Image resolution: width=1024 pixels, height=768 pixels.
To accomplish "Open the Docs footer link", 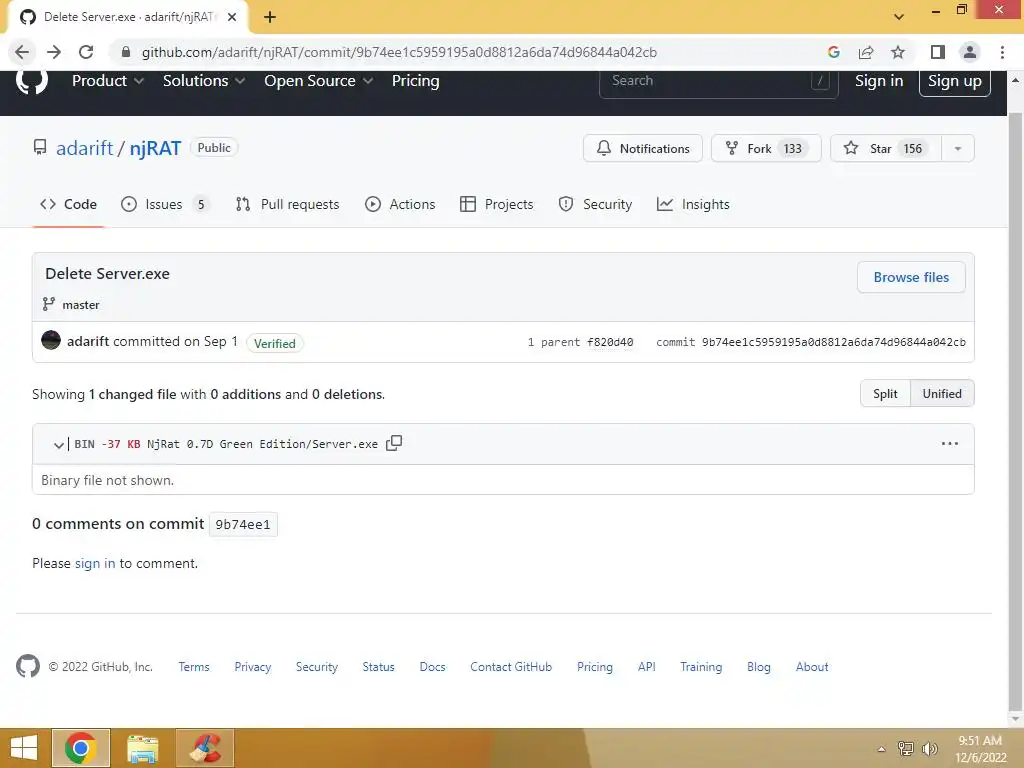I will 432,667.
